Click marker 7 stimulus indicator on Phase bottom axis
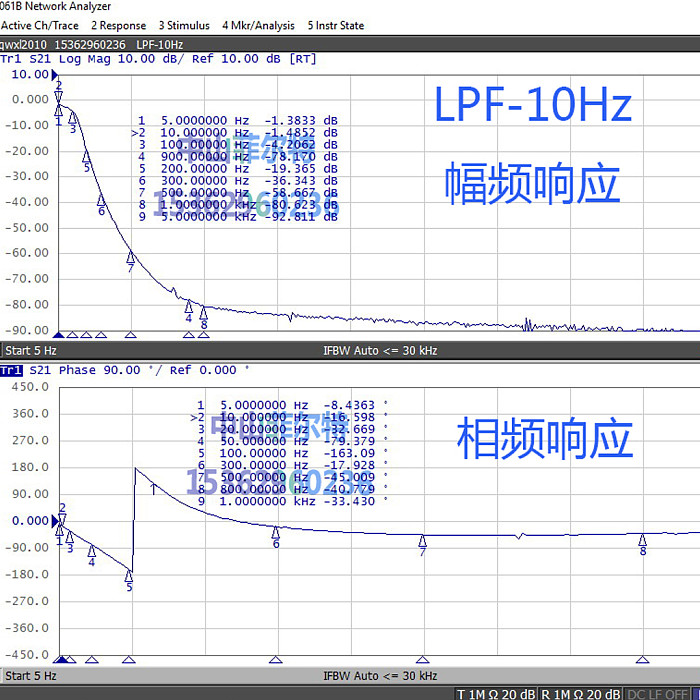The height and width of the screenshot is (700, 700). tap(422, 659)
